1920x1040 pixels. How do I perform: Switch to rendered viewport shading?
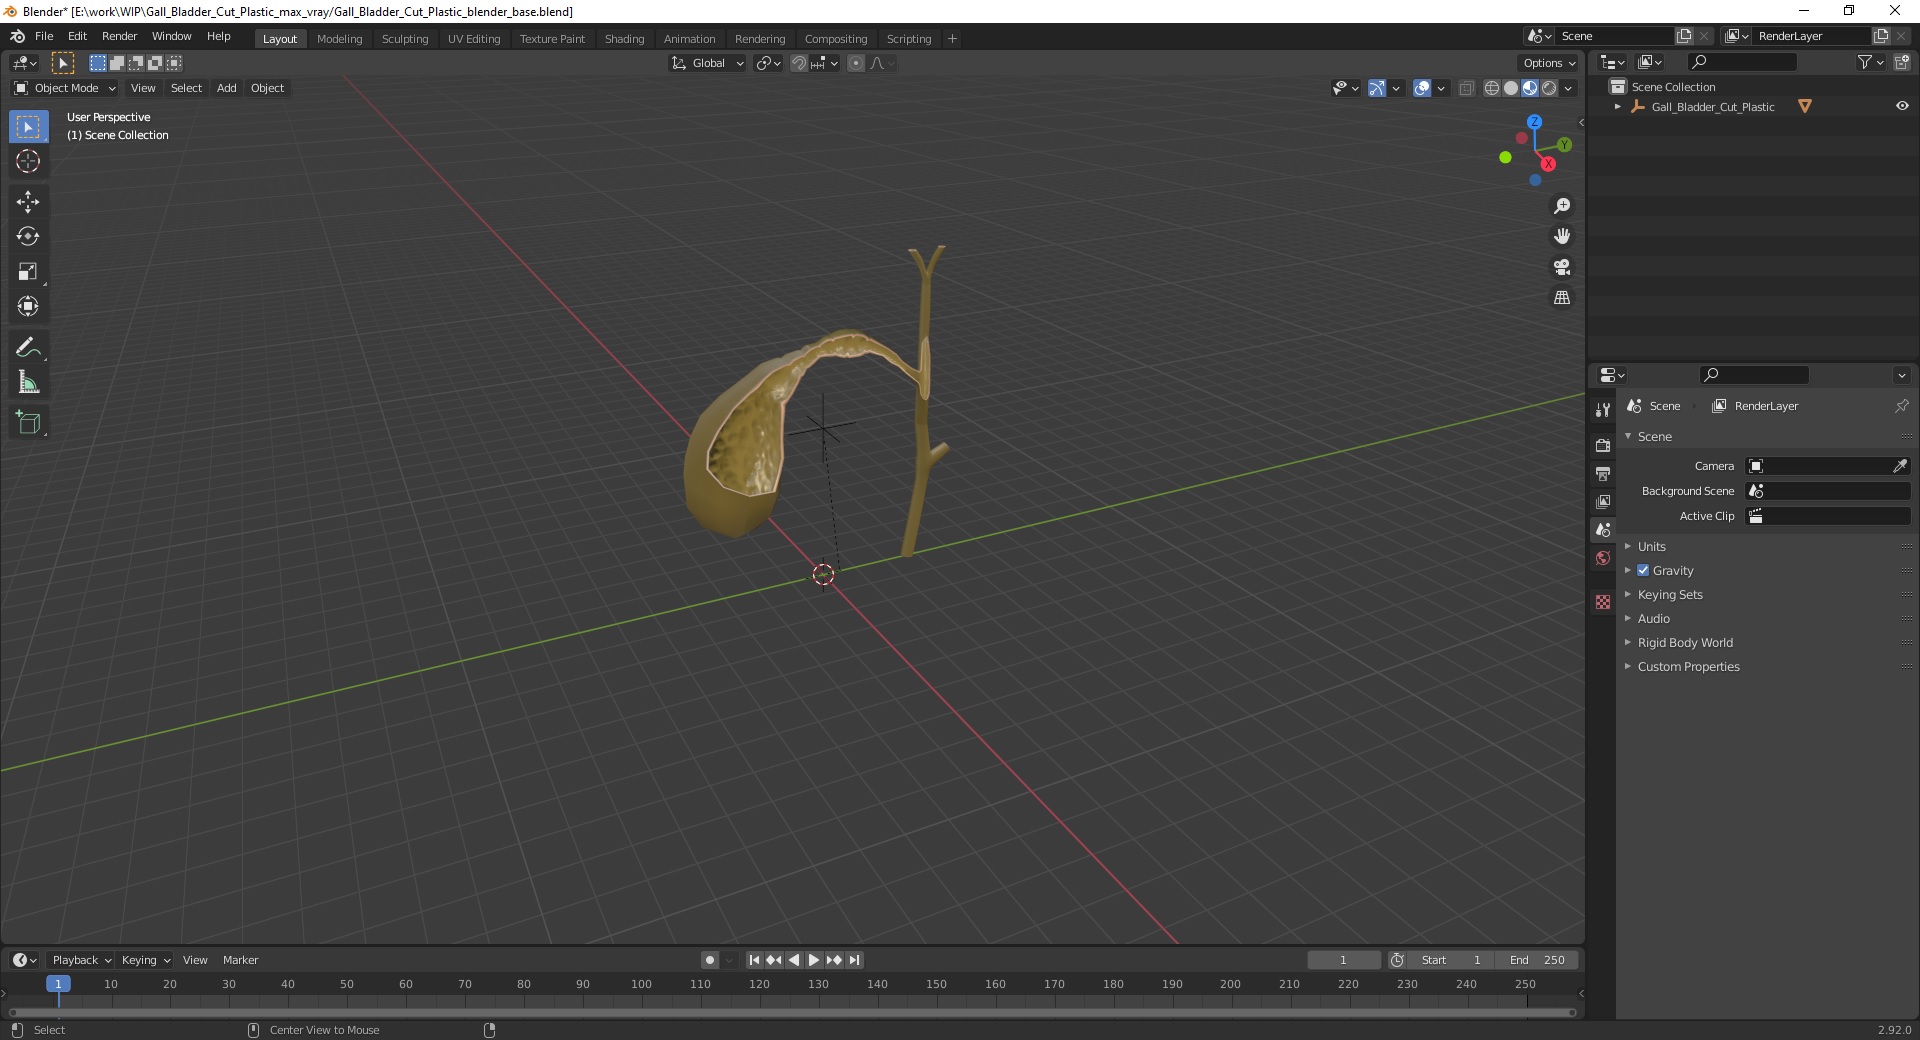tap(1549, 88)
